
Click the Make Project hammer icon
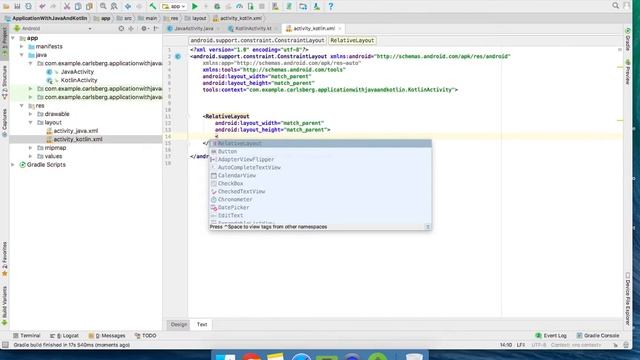153,6
